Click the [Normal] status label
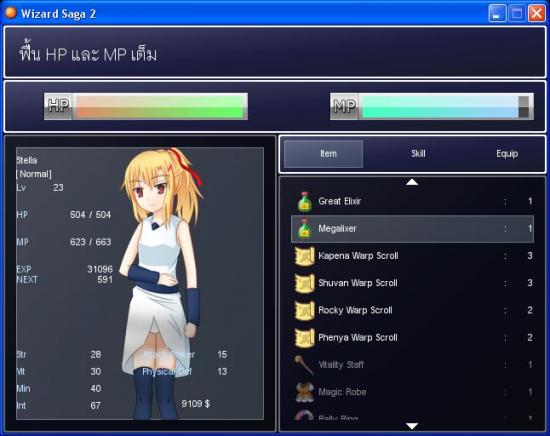This screenshot has width=550, height=436. (x=34, y=174)
